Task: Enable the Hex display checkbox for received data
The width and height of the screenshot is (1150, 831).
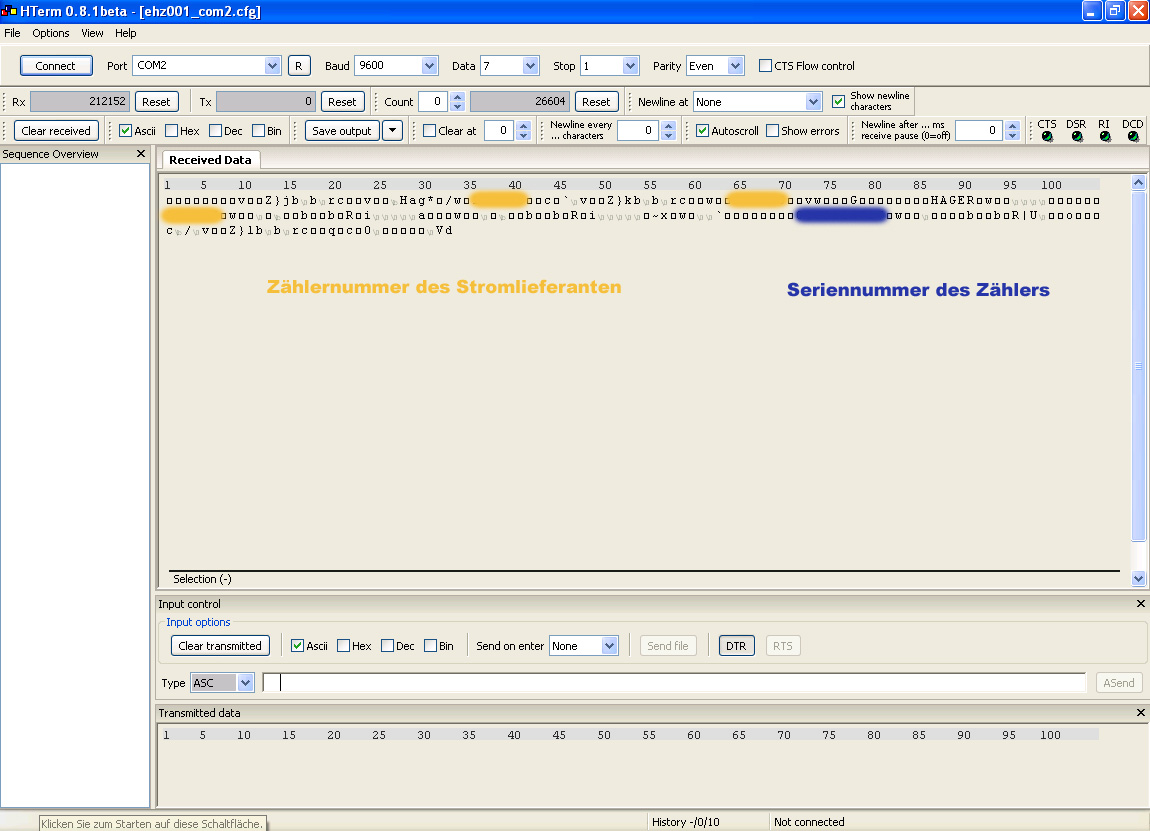Action: pyautogui.click(x=172, y=131)
